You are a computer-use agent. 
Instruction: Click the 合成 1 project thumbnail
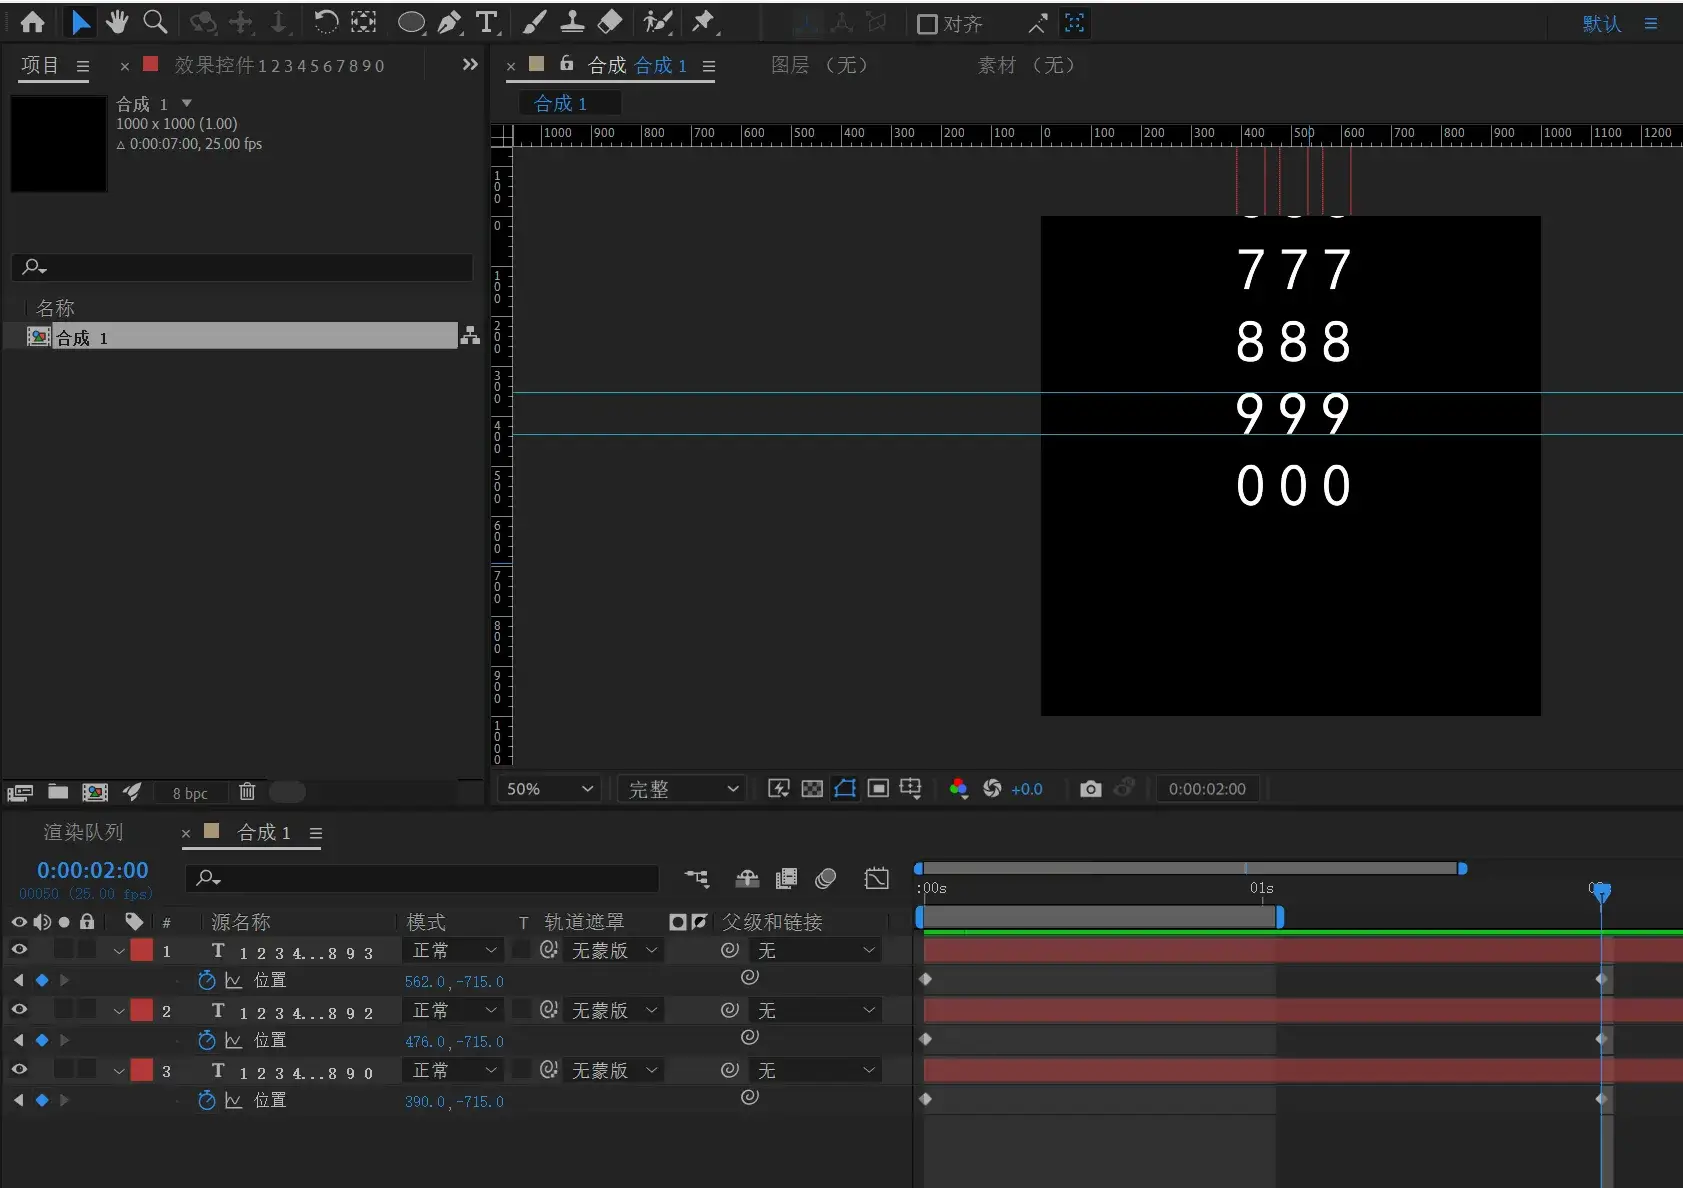pyautogui.click(x=59, y=144)
